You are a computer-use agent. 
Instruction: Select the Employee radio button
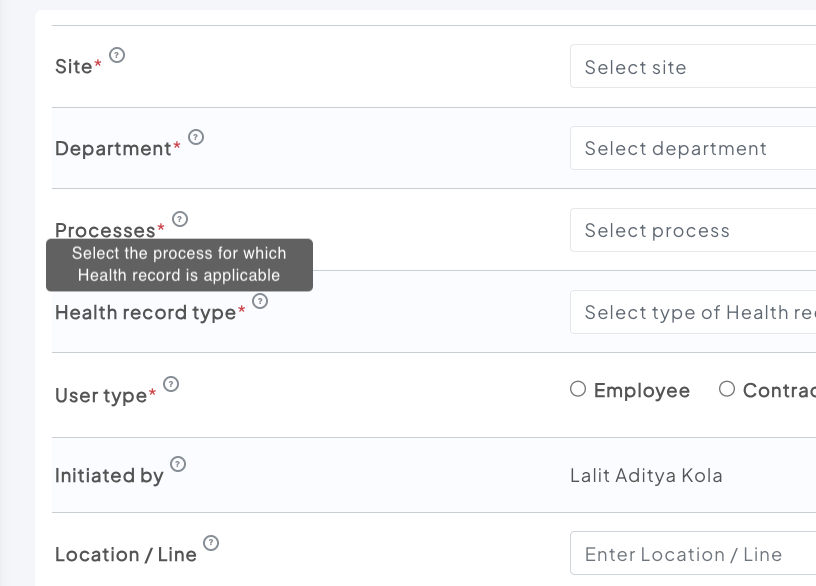tap(578, 389)
